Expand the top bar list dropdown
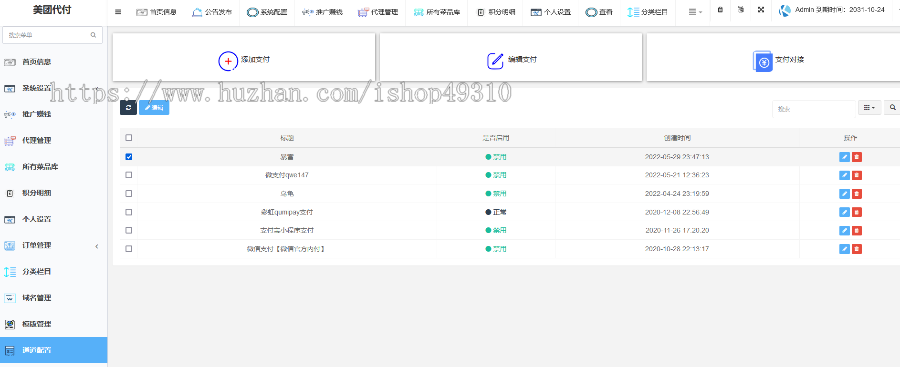This screenshot has height=367, width=900. (696, 11)
